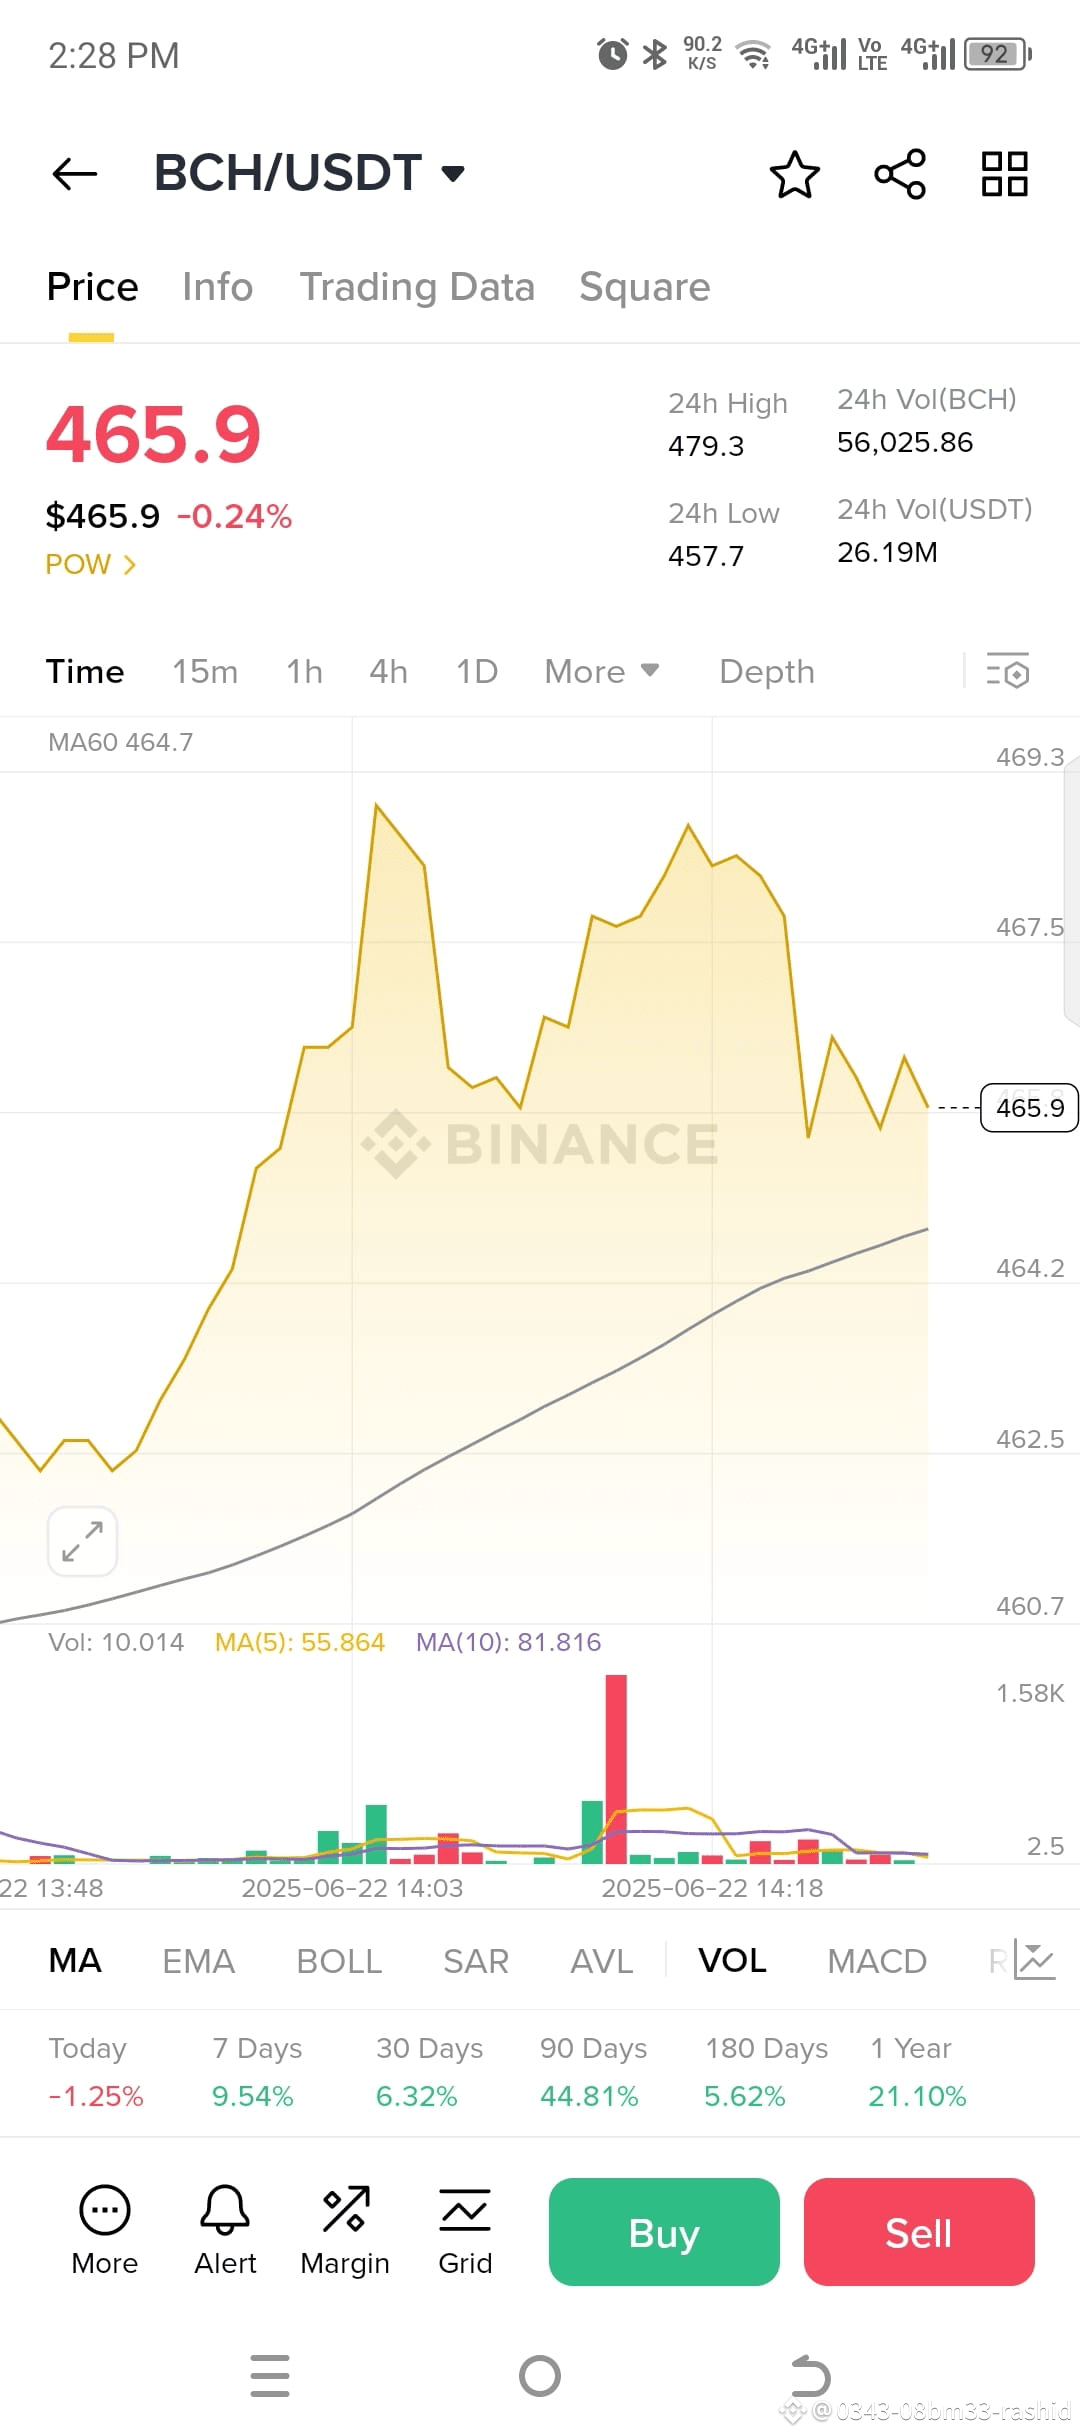This screenshot has width=1080, height=2436.
Task: Enable the BOLL indicator
Action: (339, 1961)
